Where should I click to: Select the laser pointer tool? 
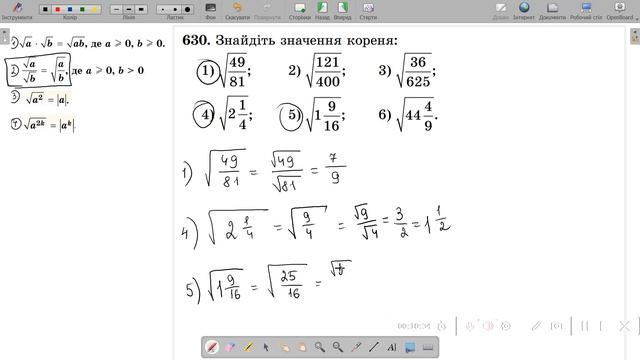(x=356, y=347)
